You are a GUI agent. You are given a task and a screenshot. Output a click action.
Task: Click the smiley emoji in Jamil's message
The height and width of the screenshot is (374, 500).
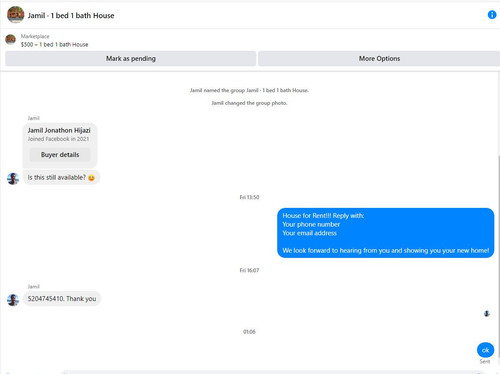(91, 178)
